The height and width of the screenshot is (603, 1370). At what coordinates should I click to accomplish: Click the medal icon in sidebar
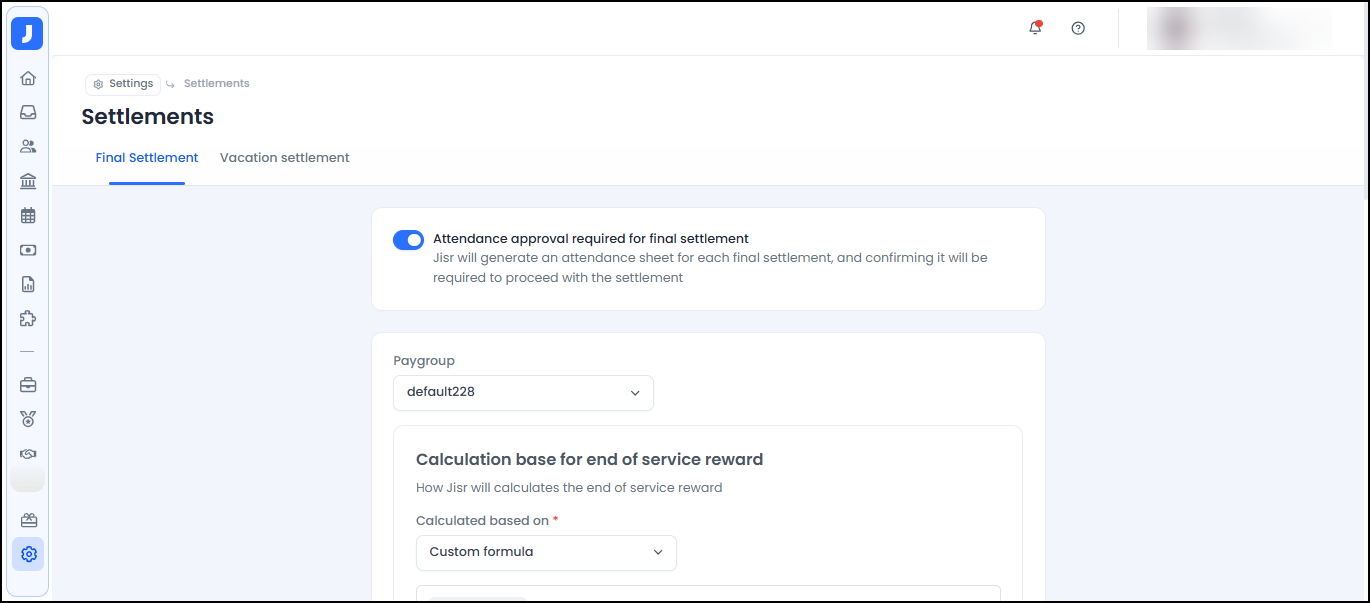tap(28, 419)
